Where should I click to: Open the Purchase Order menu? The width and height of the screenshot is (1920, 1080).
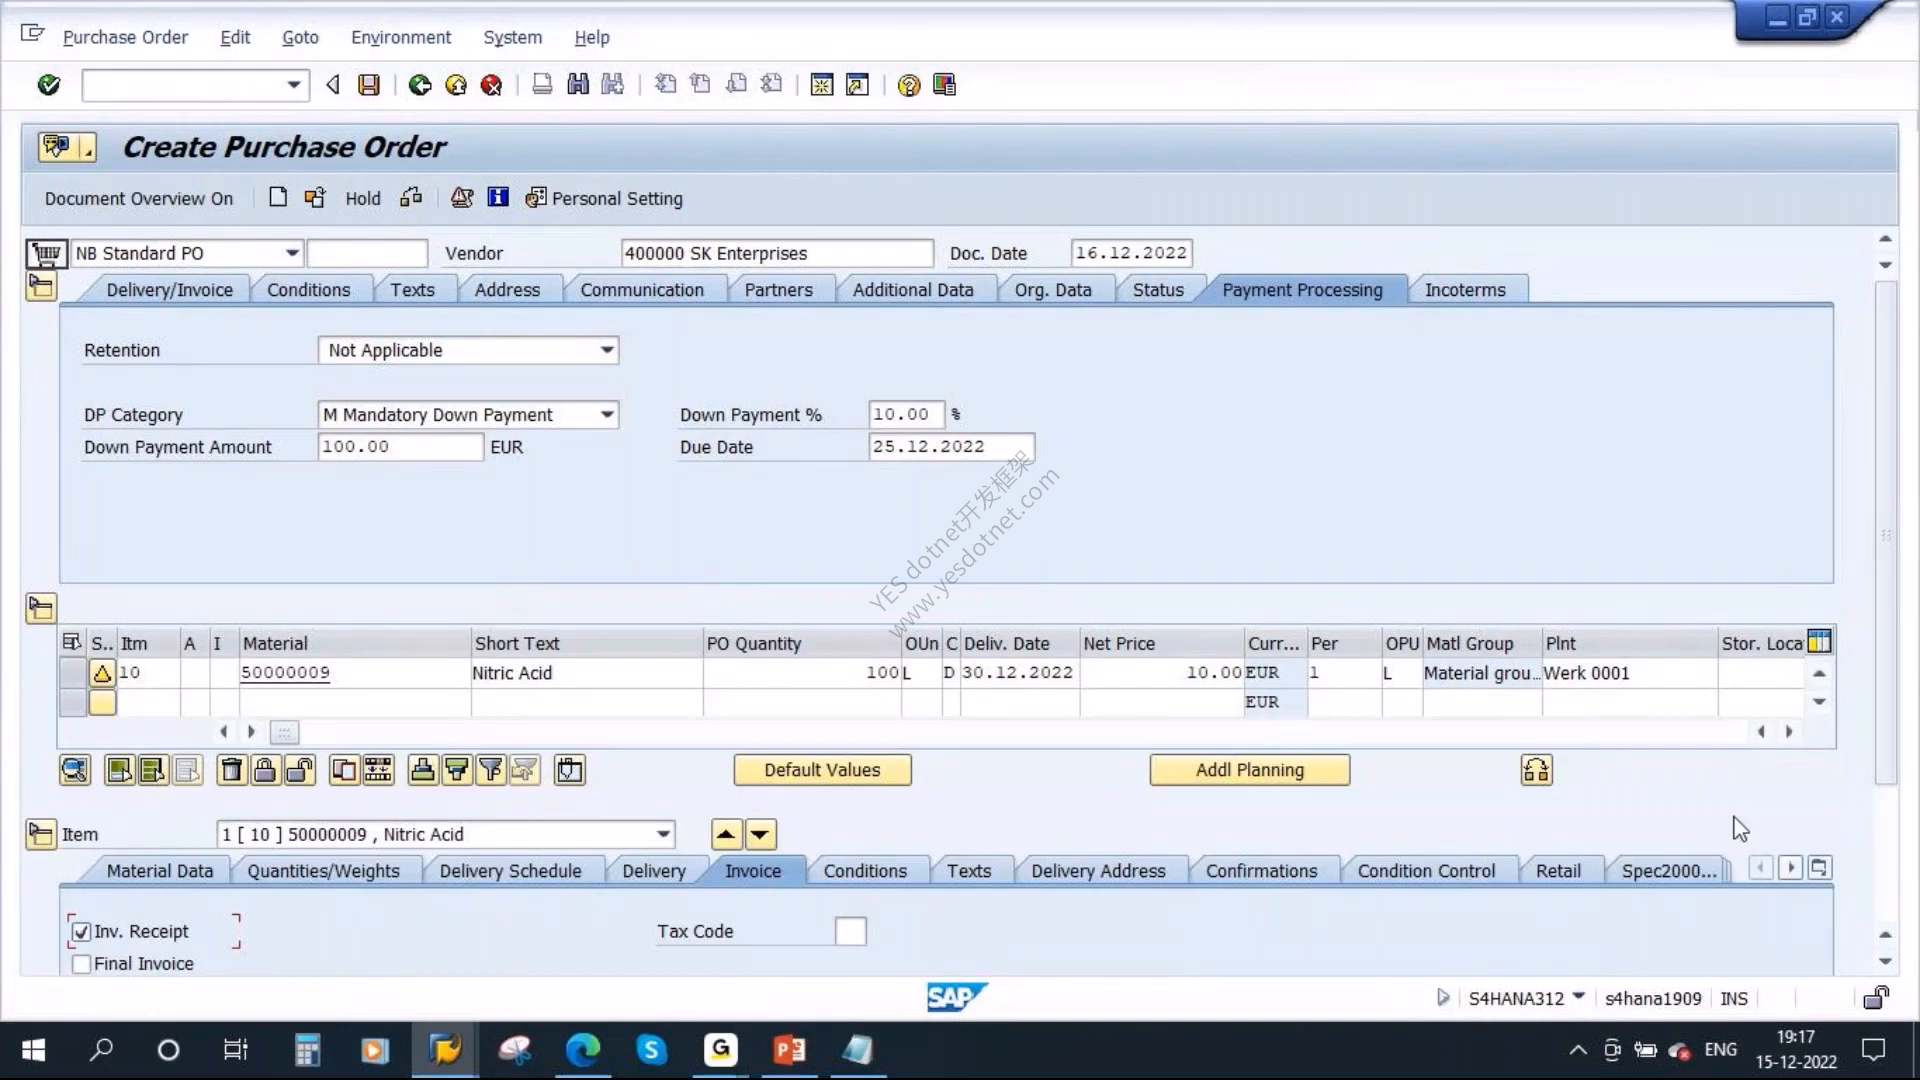click(x=125, y=37)
